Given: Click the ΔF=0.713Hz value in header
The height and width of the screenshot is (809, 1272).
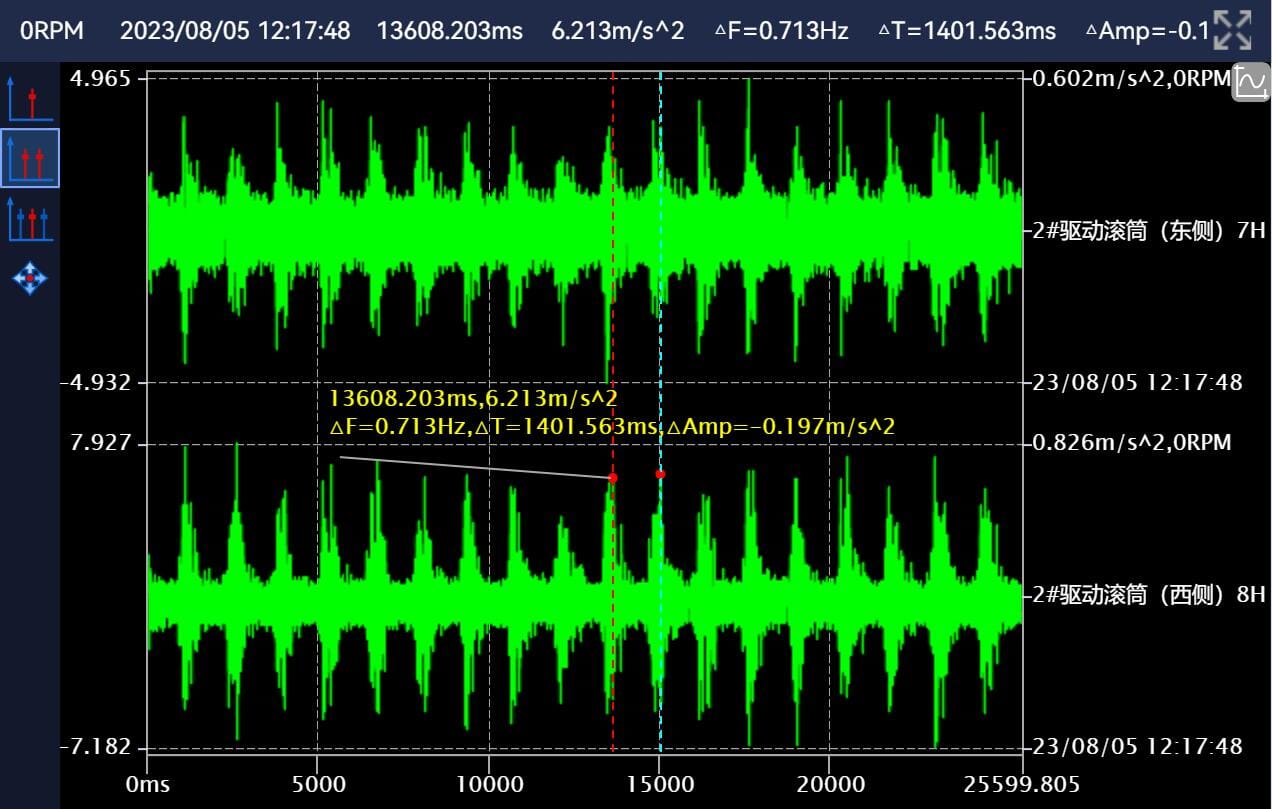Looking at the screenshot, I should click(x=781, y=30).
